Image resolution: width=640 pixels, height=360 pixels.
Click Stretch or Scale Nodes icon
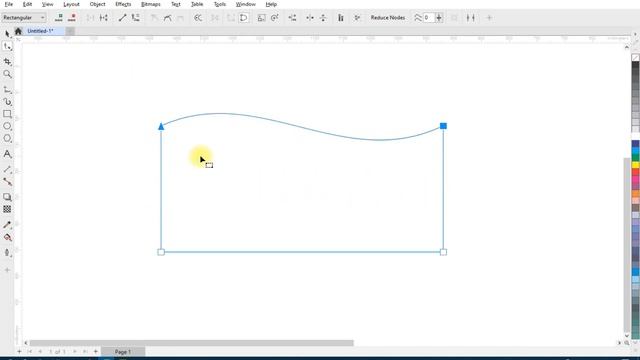click(262, 18)
